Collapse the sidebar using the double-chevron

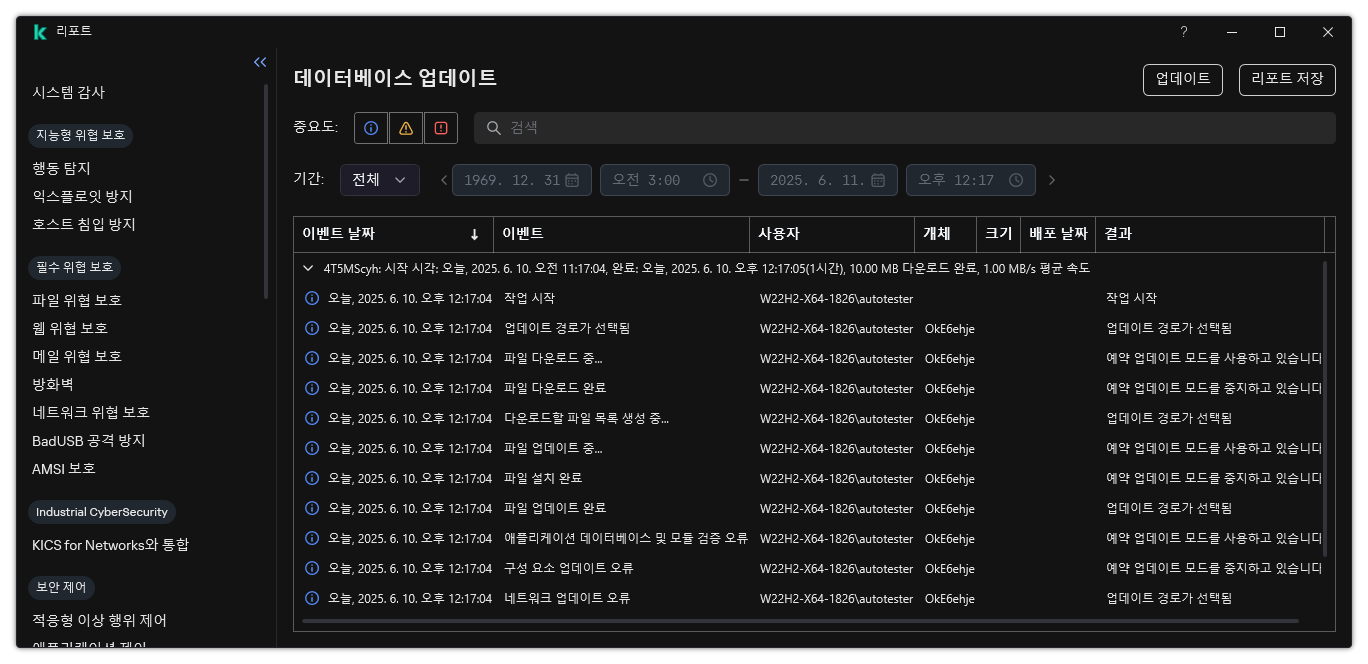coord(260,61)
